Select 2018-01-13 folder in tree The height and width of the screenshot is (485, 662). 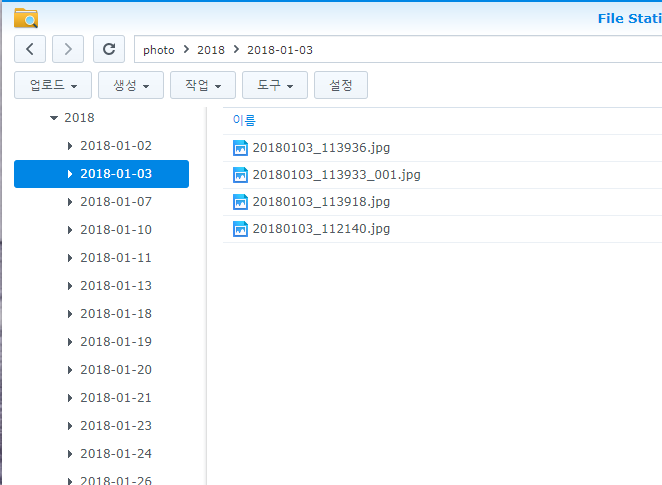pyautogui.click(x=116, y=286)
